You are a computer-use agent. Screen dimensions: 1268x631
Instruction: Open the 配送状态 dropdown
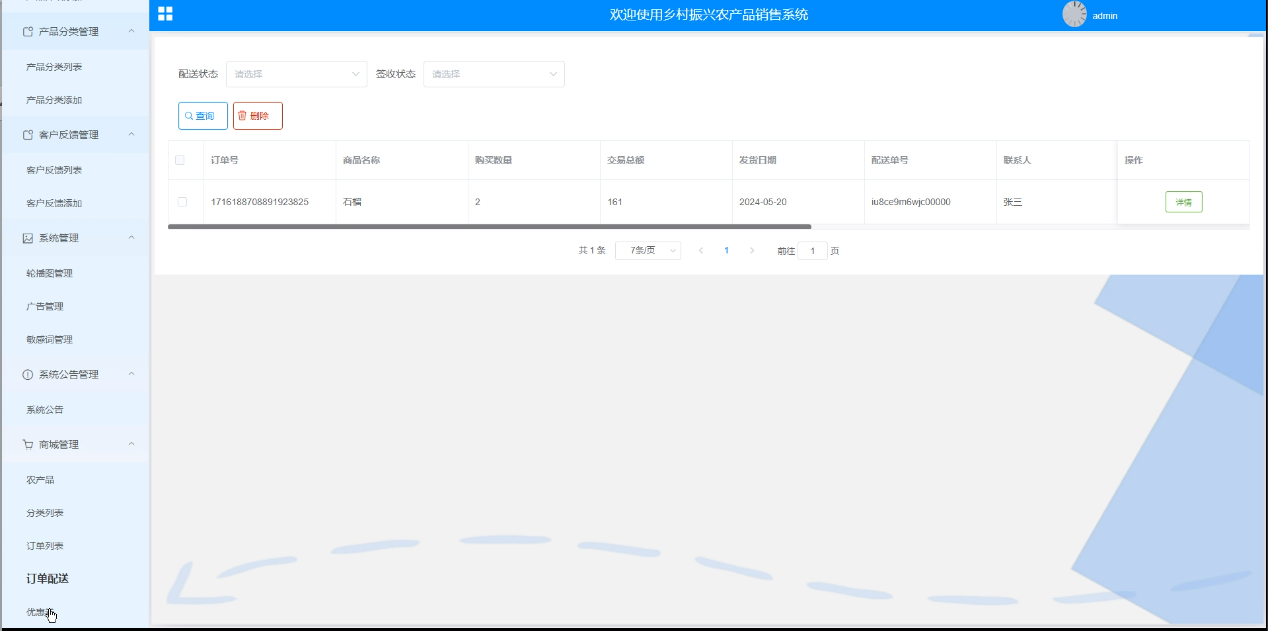pos(297,74)
